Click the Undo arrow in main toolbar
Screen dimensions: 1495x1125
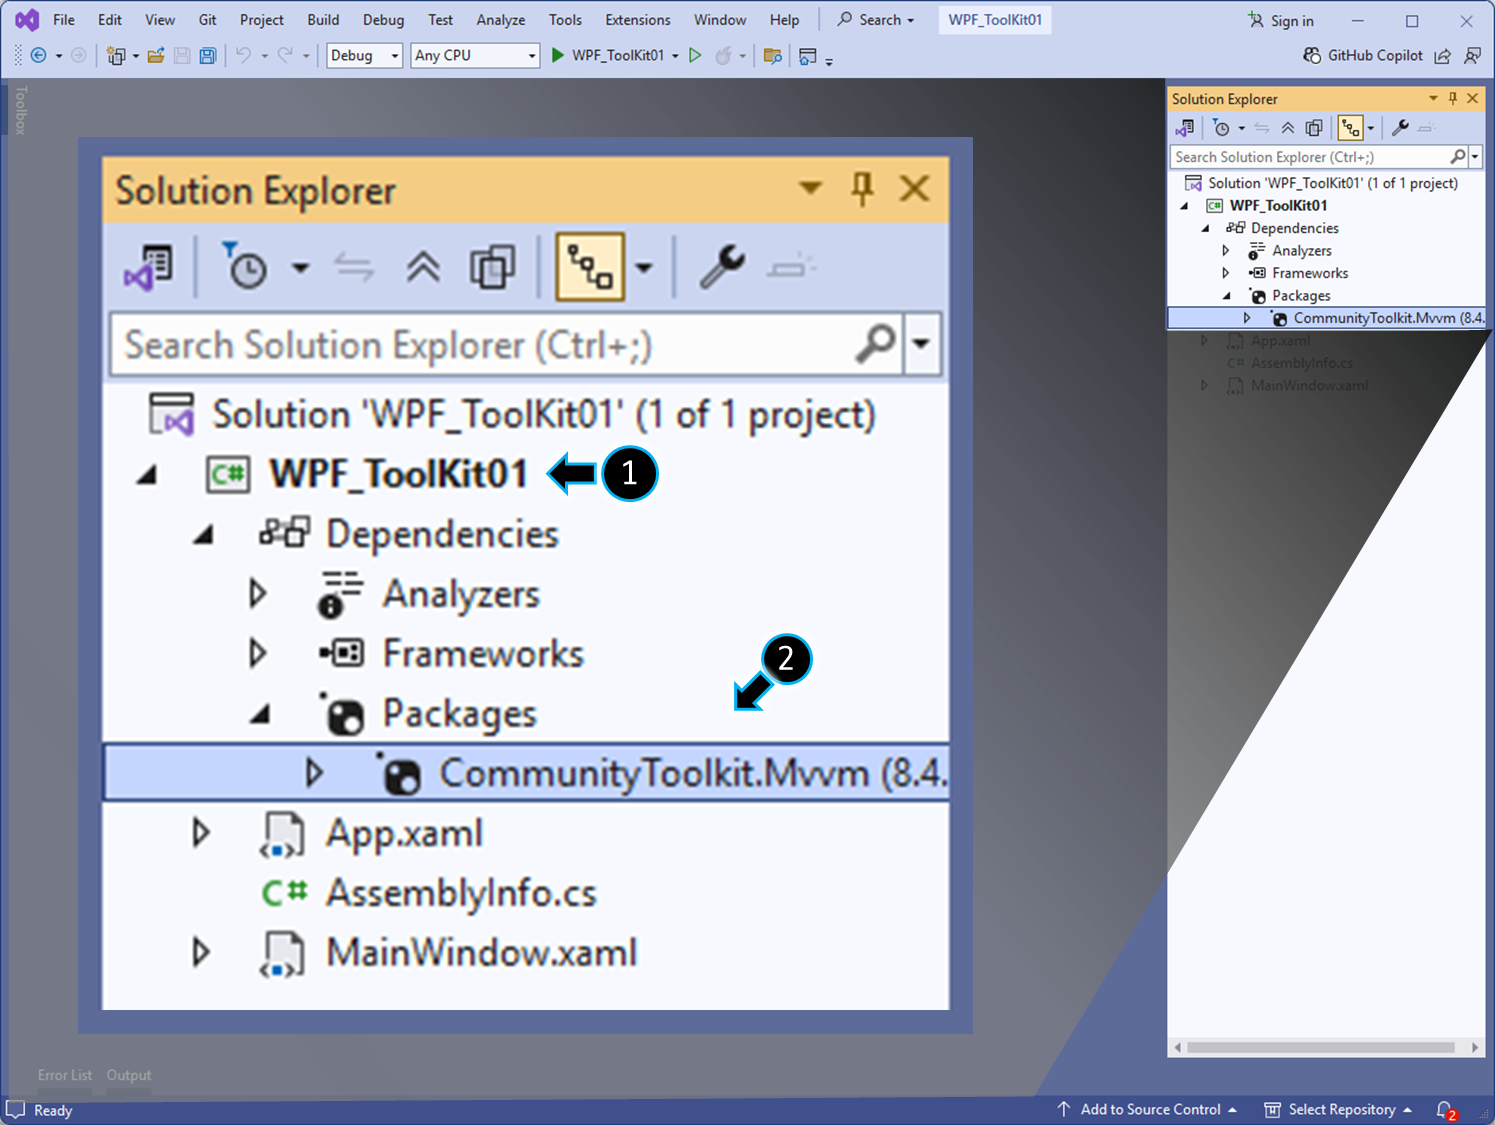[243, 56]
